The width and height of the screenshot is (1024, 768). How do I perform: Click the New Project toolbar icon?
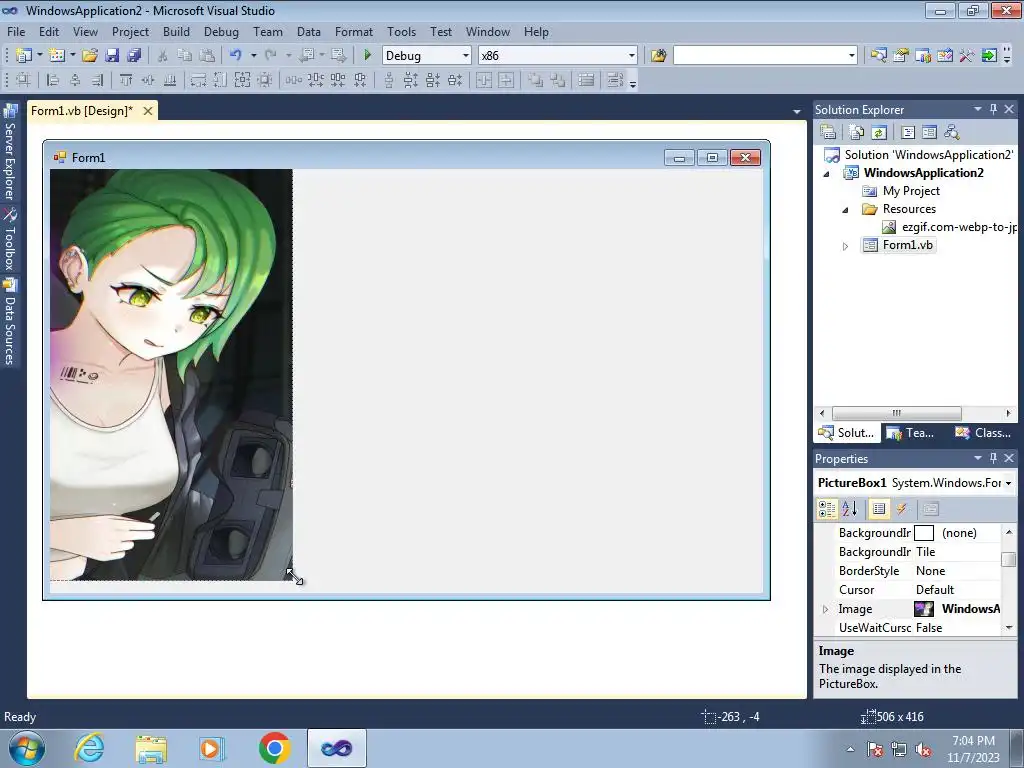click(x=24, y=56)
